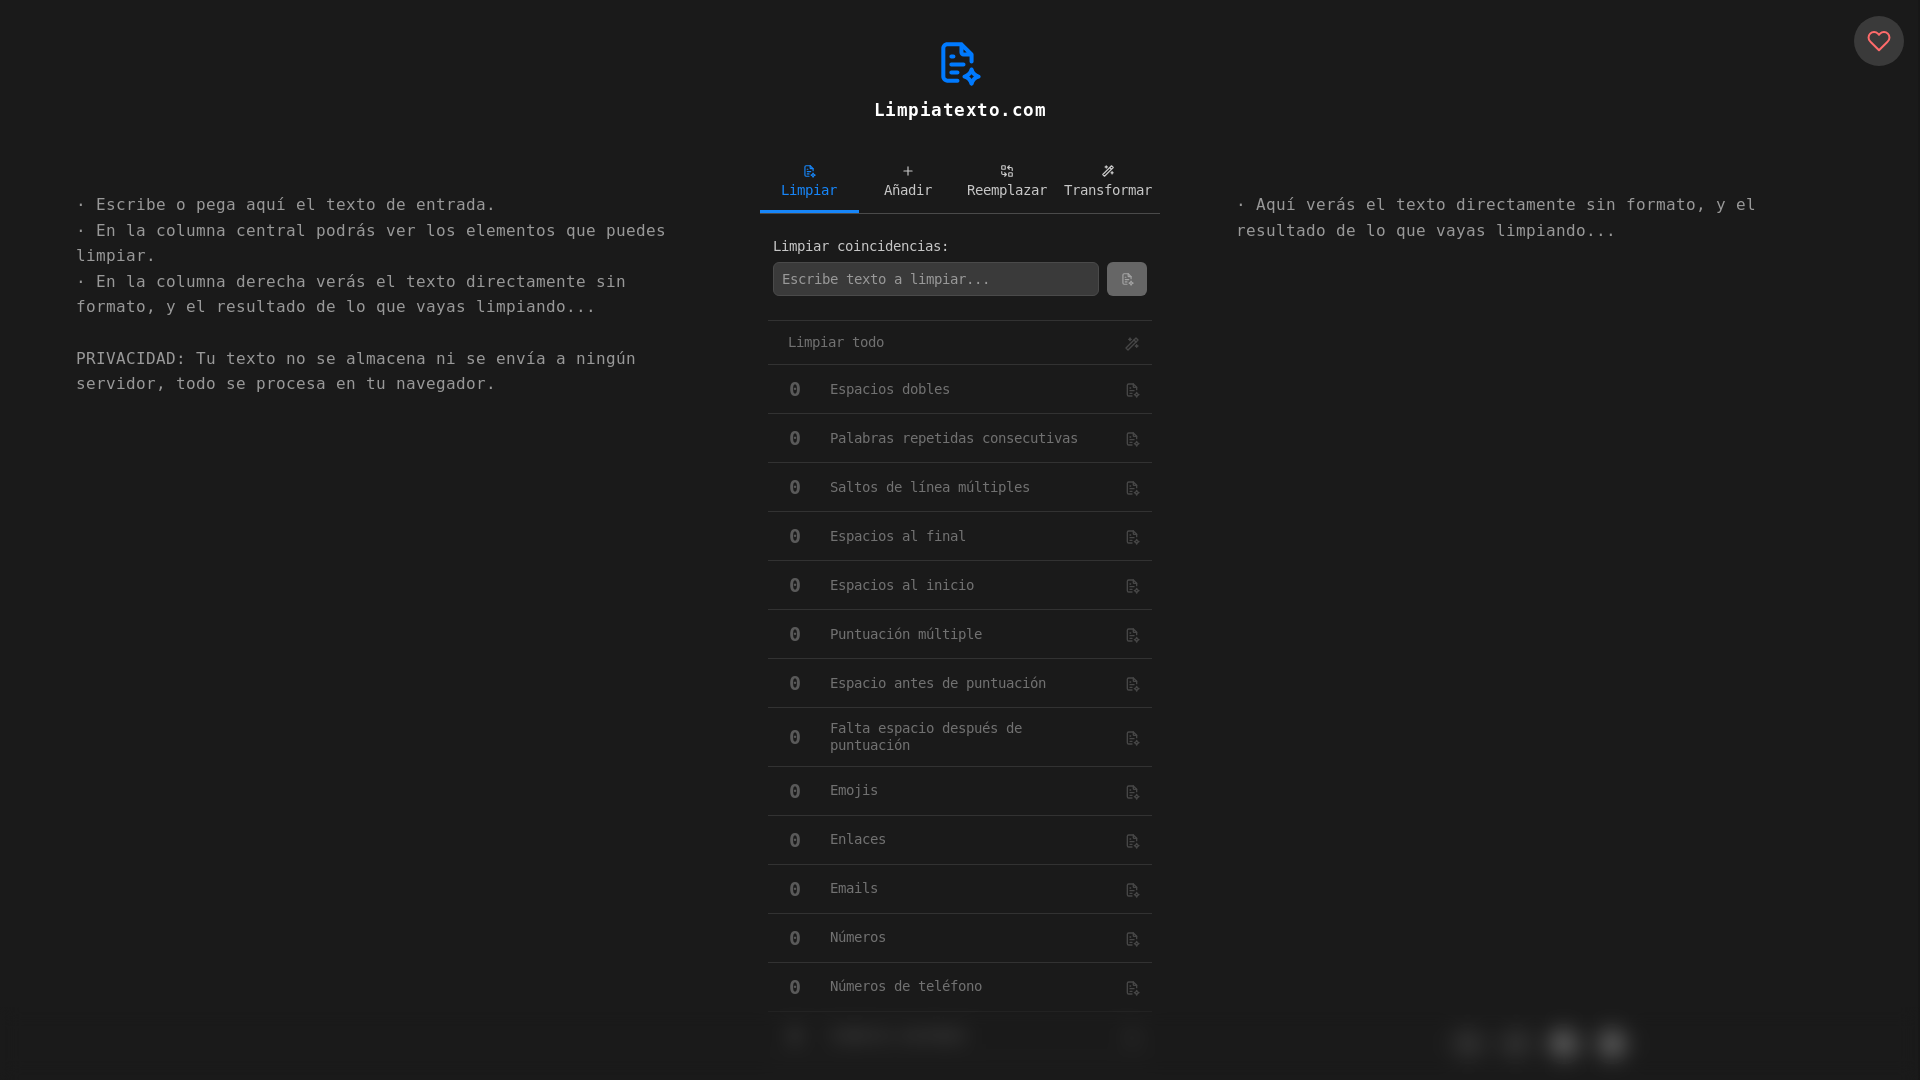Remove Emails via its clean icon
This screenshot has width=1920, height=1080.
click(1132, 890)
